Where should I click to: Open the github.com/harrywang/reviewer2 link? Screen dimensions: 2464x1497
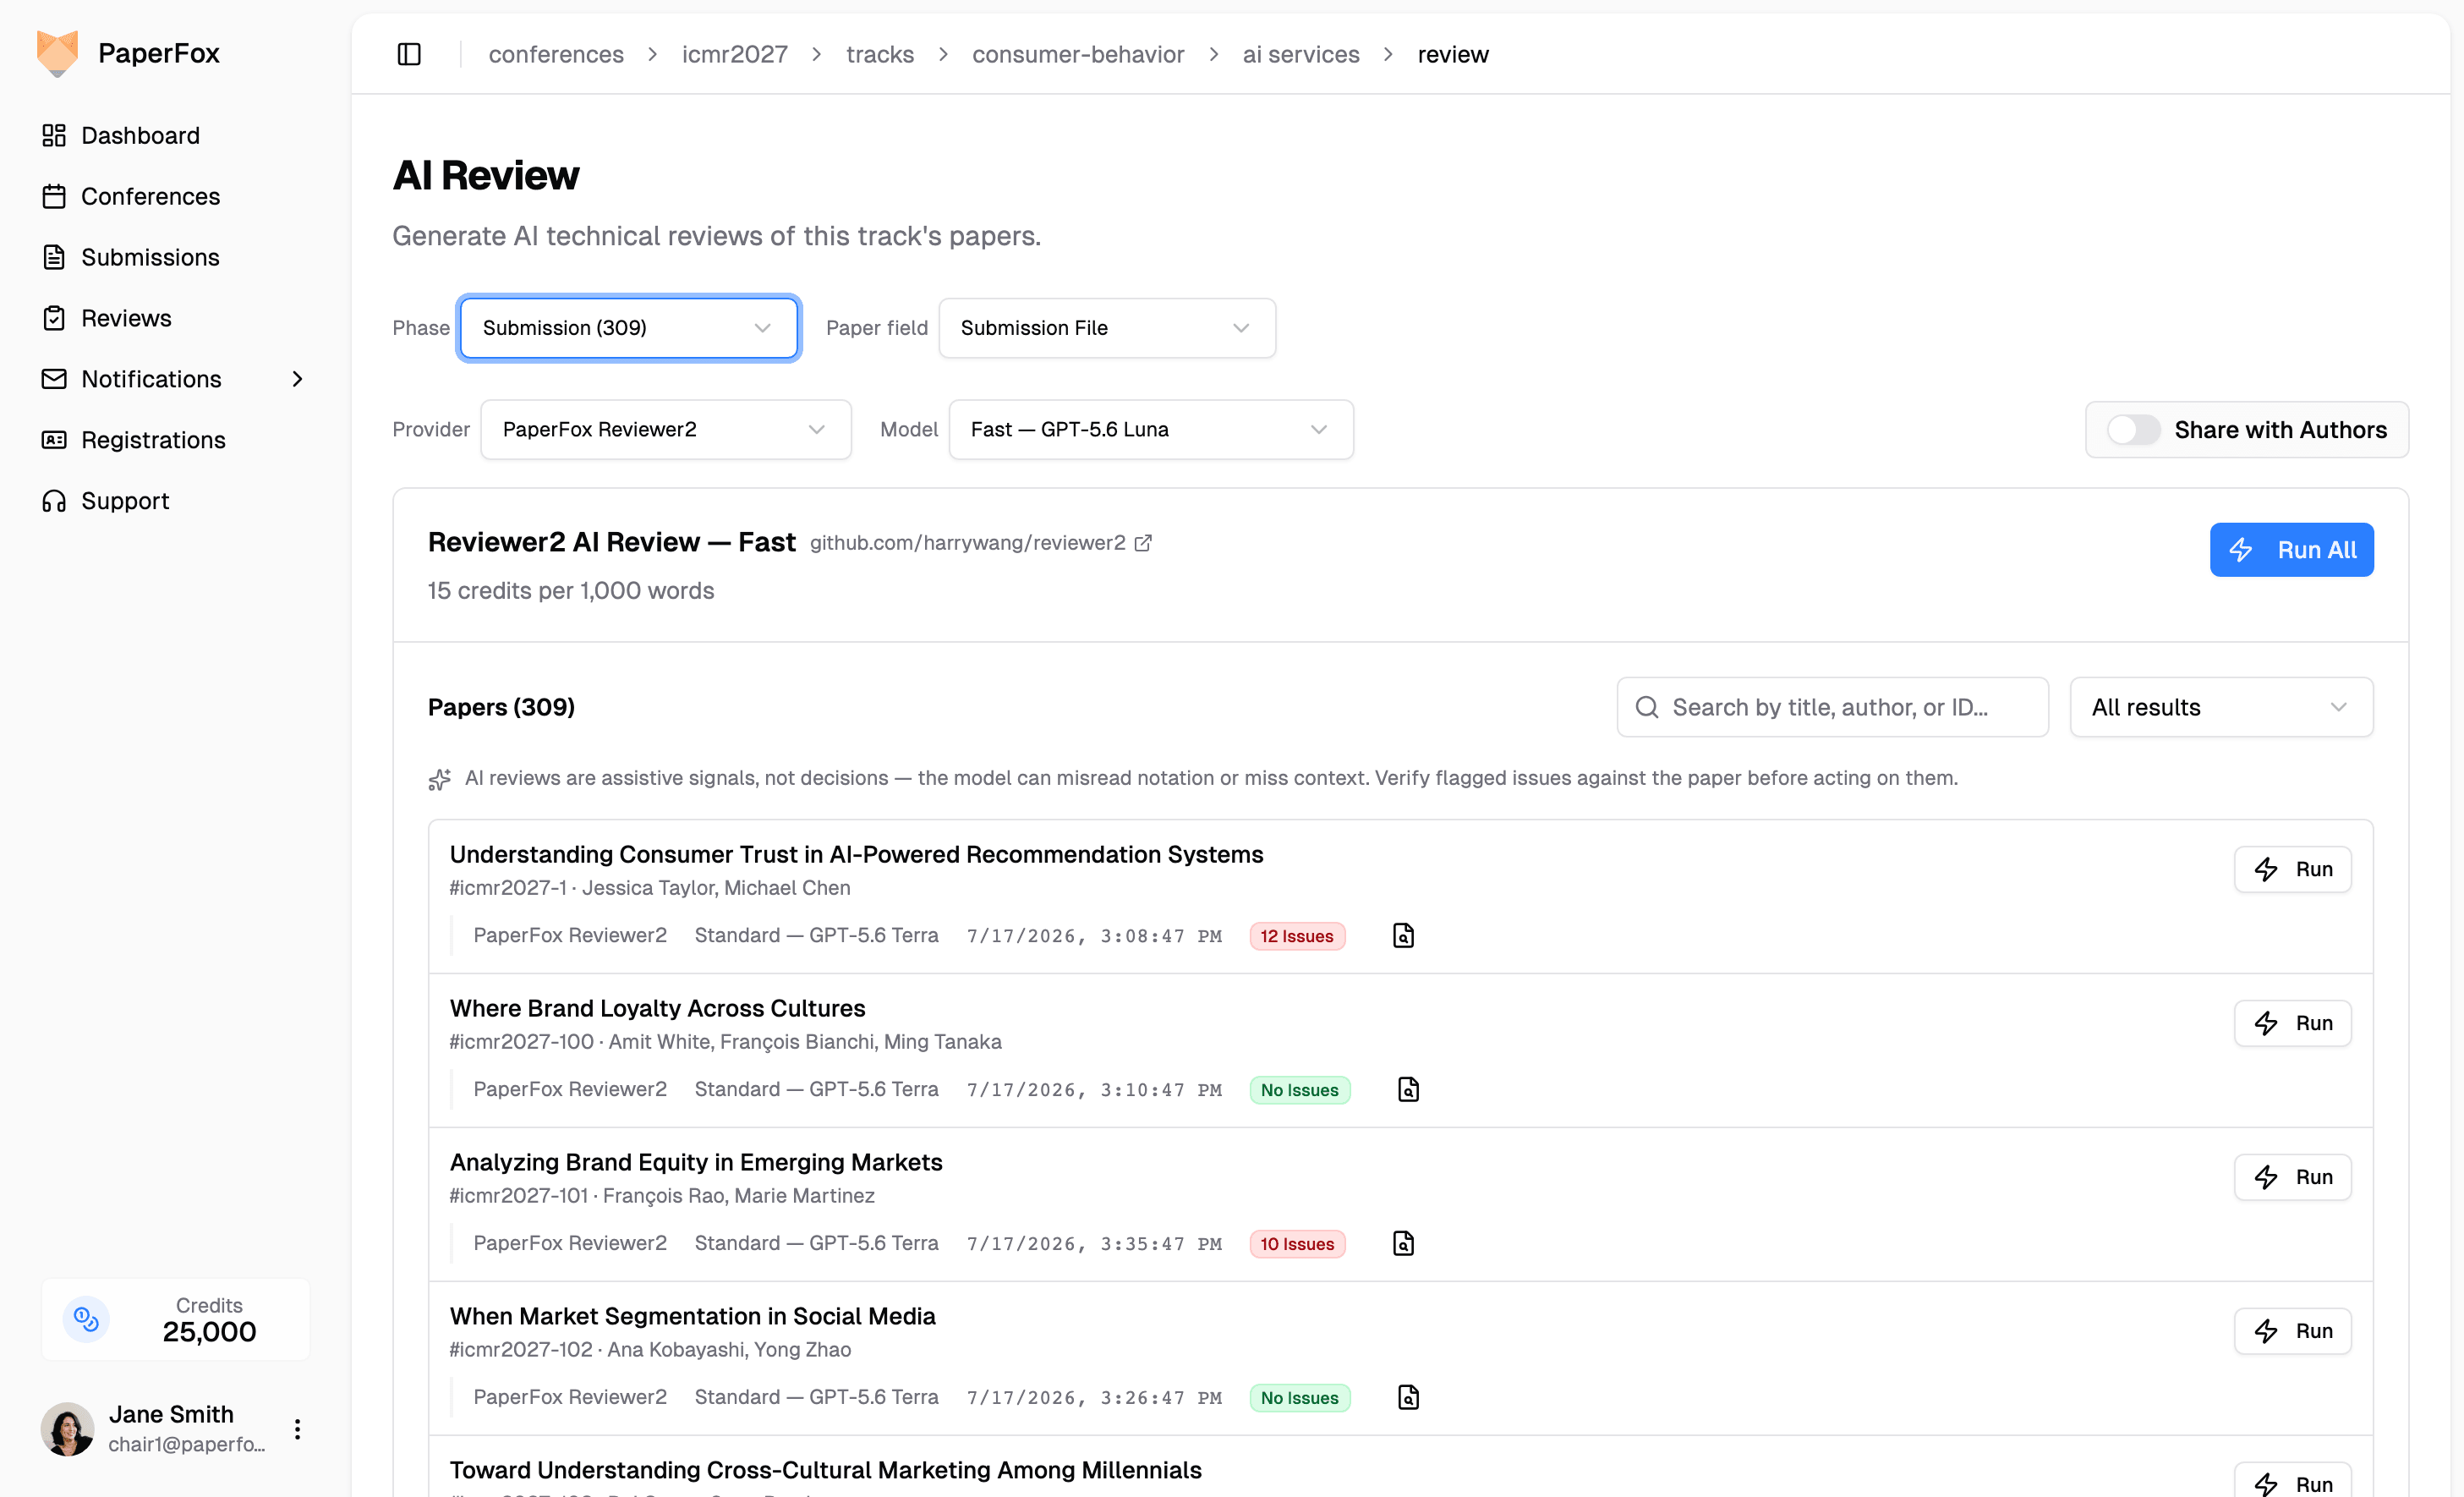[x=967, y=543]
